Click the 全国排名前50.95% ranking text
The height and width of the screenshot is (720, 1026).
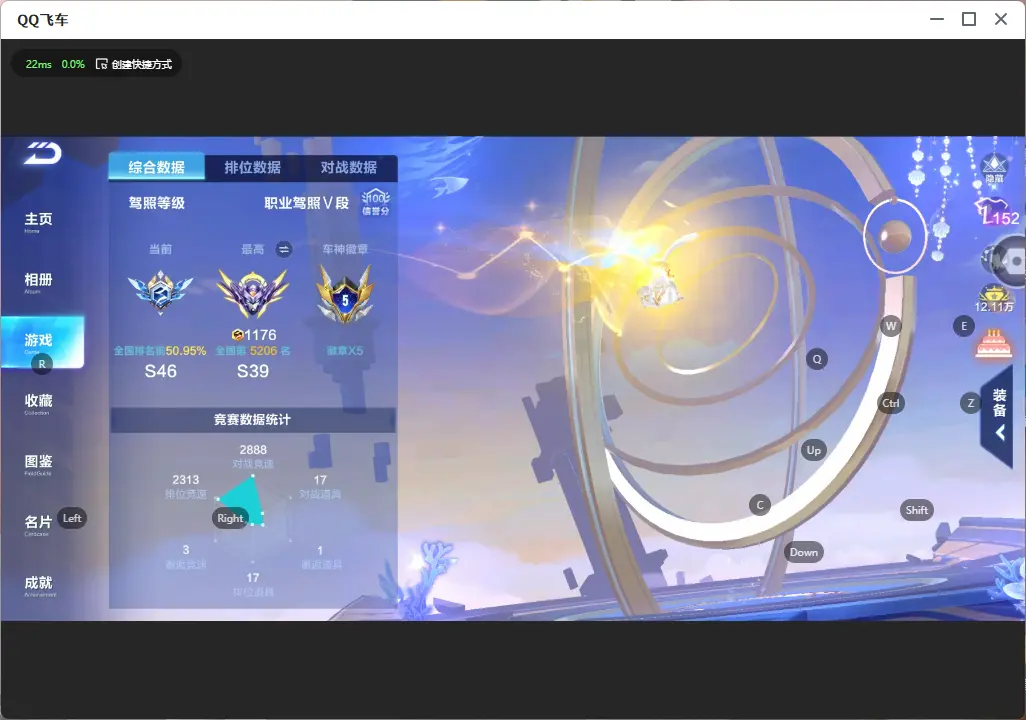[x=160, y=351]
